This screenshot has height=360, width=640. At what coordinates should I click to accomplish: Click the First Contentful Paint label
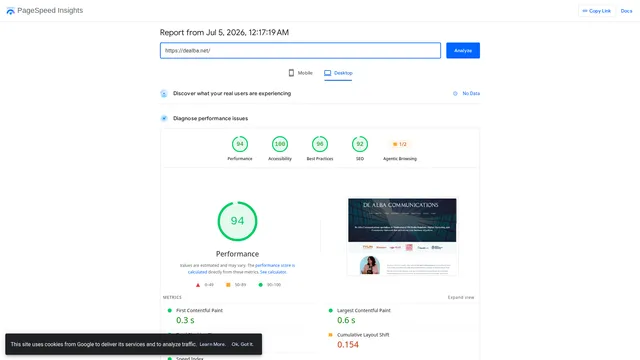pos(199,310)
